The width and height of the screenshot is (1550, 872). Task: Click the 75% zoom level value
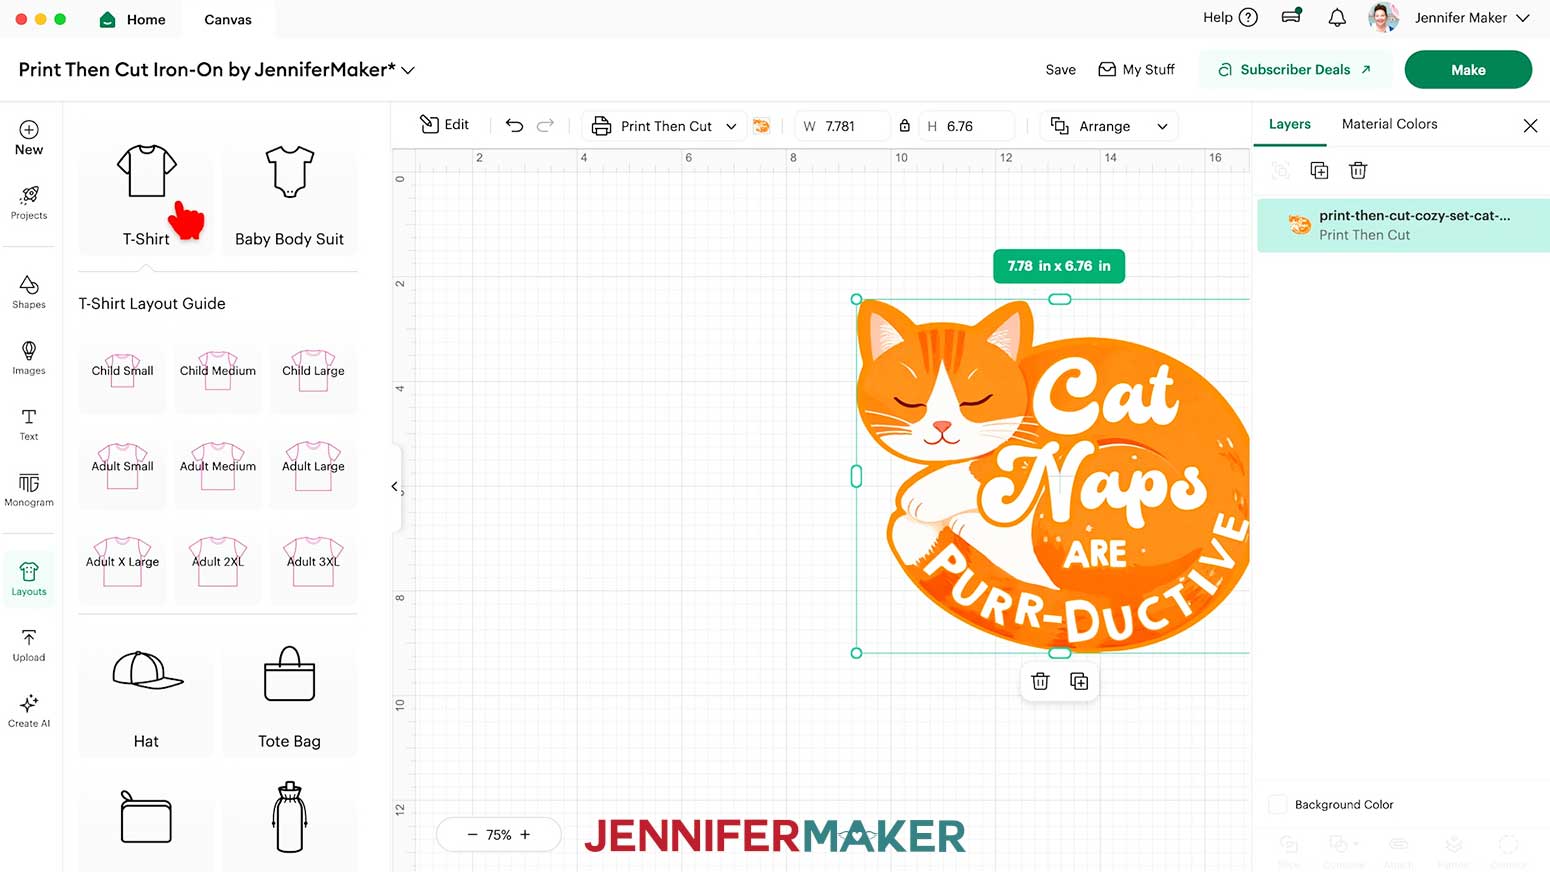coord(498,834)
